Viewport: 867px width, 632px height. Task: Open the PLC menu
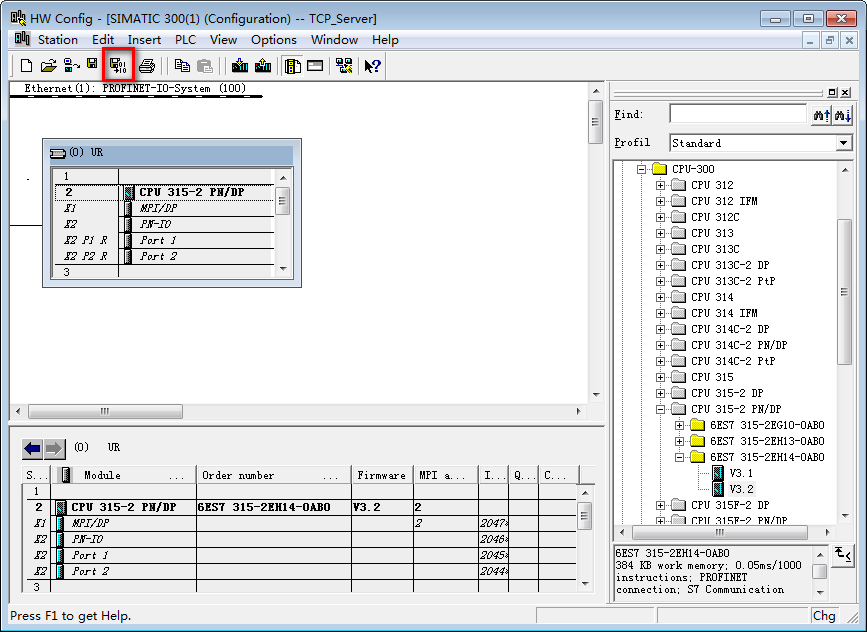click(185, 40)
